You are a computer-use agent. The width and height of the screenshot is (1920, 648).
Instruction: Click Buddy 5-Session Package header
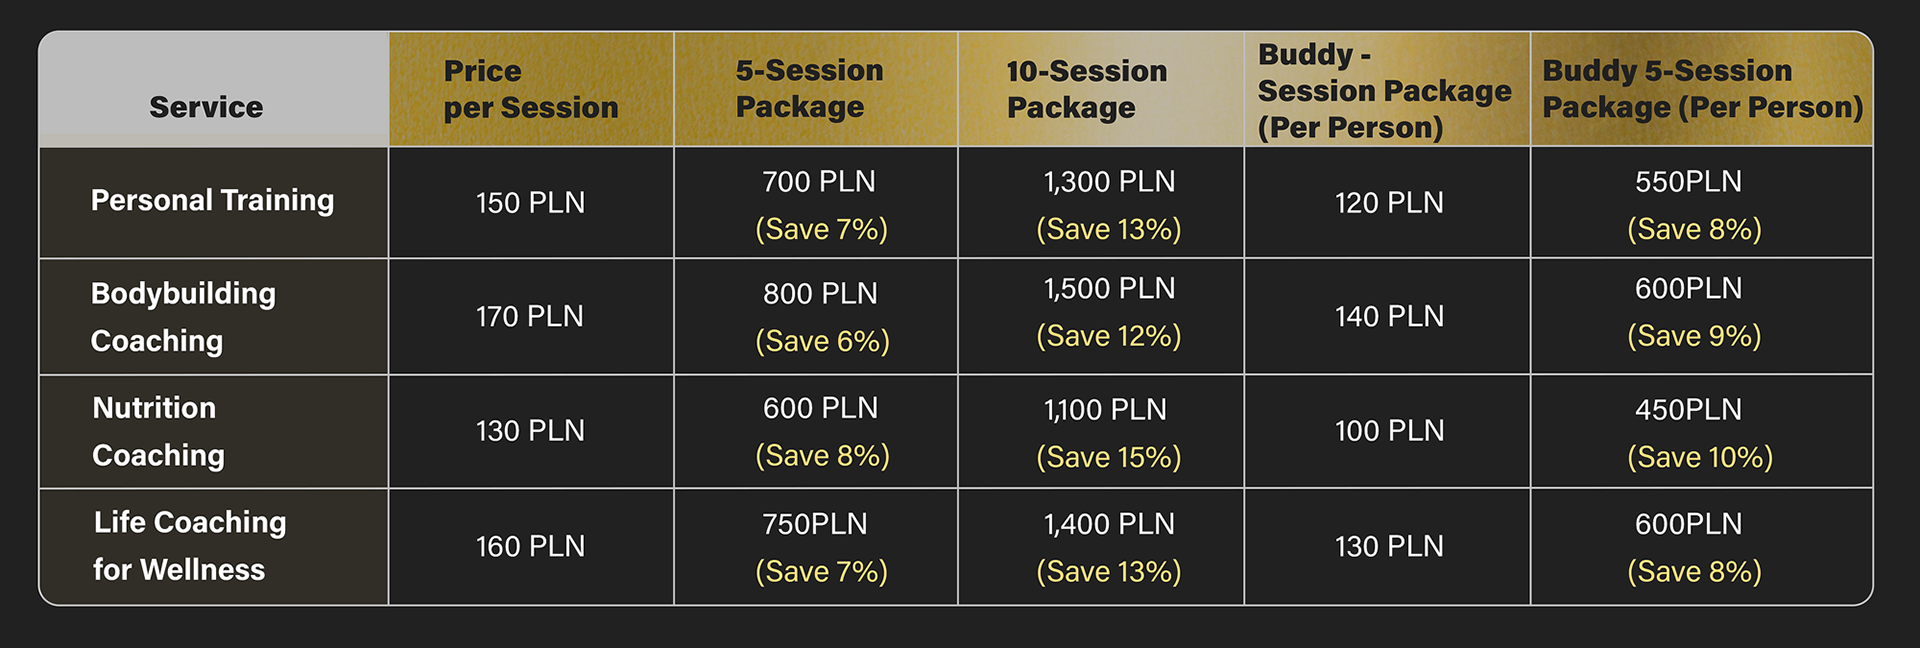(x=1702, y=89)
